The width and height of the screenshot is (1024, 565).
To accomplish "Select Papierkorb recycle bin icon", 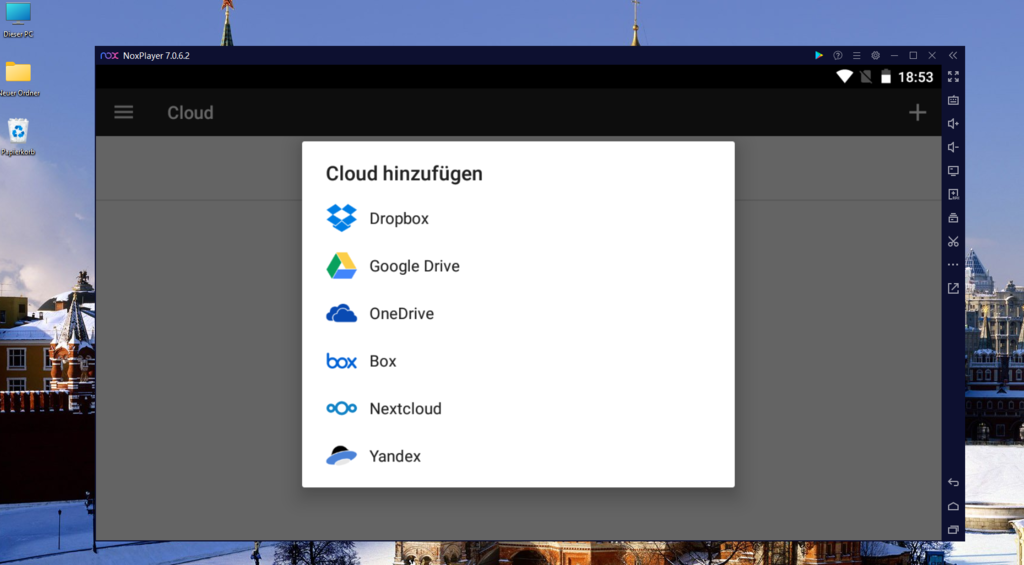I will click(18, 137).
